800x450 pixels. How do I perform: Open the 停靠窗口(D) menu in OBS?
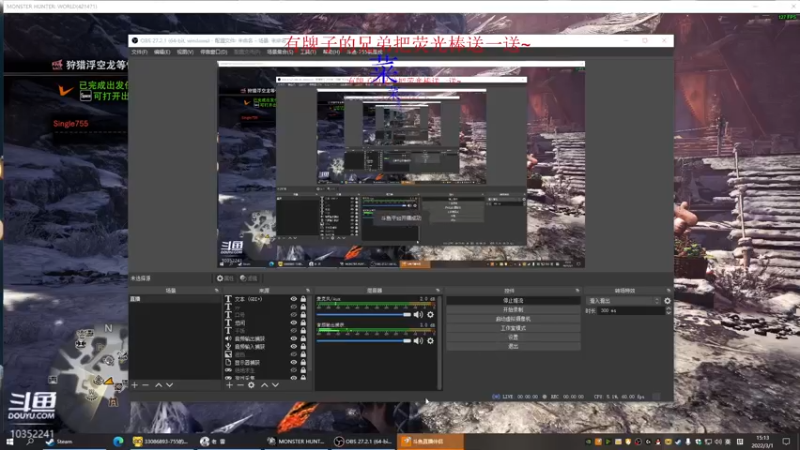214,52
